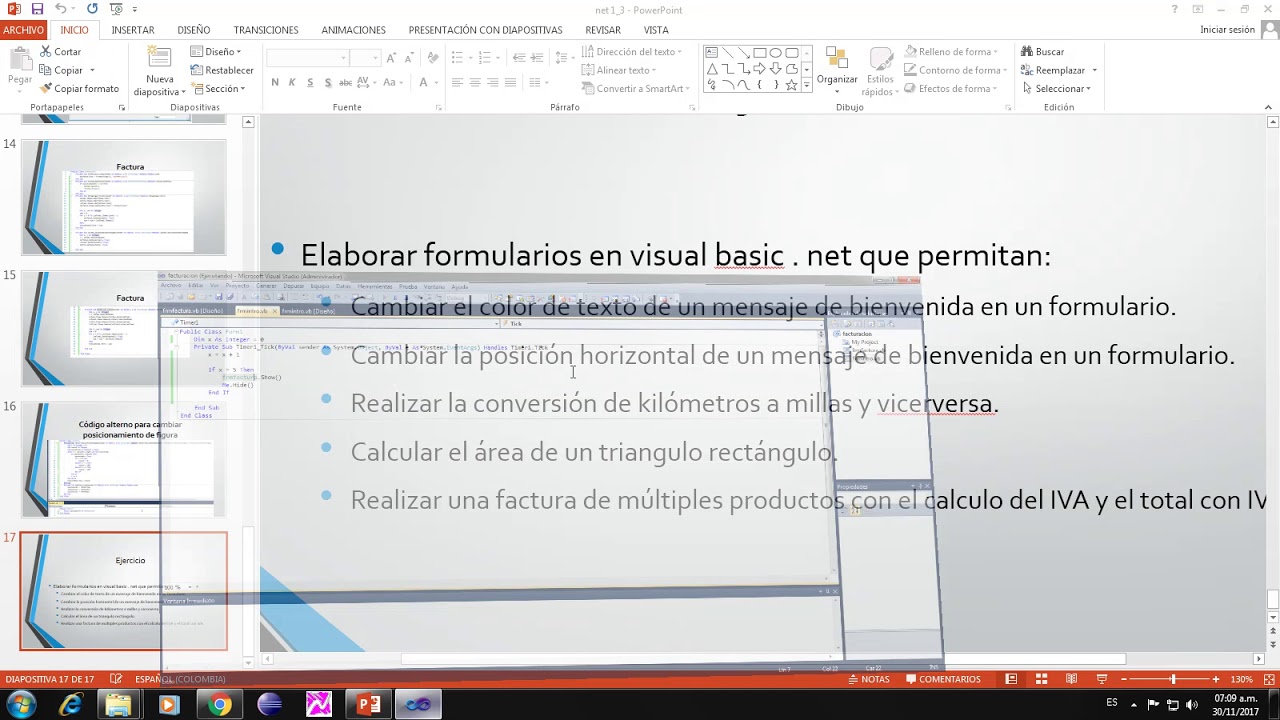Click the Save icon in quick access toolbar

37,9
